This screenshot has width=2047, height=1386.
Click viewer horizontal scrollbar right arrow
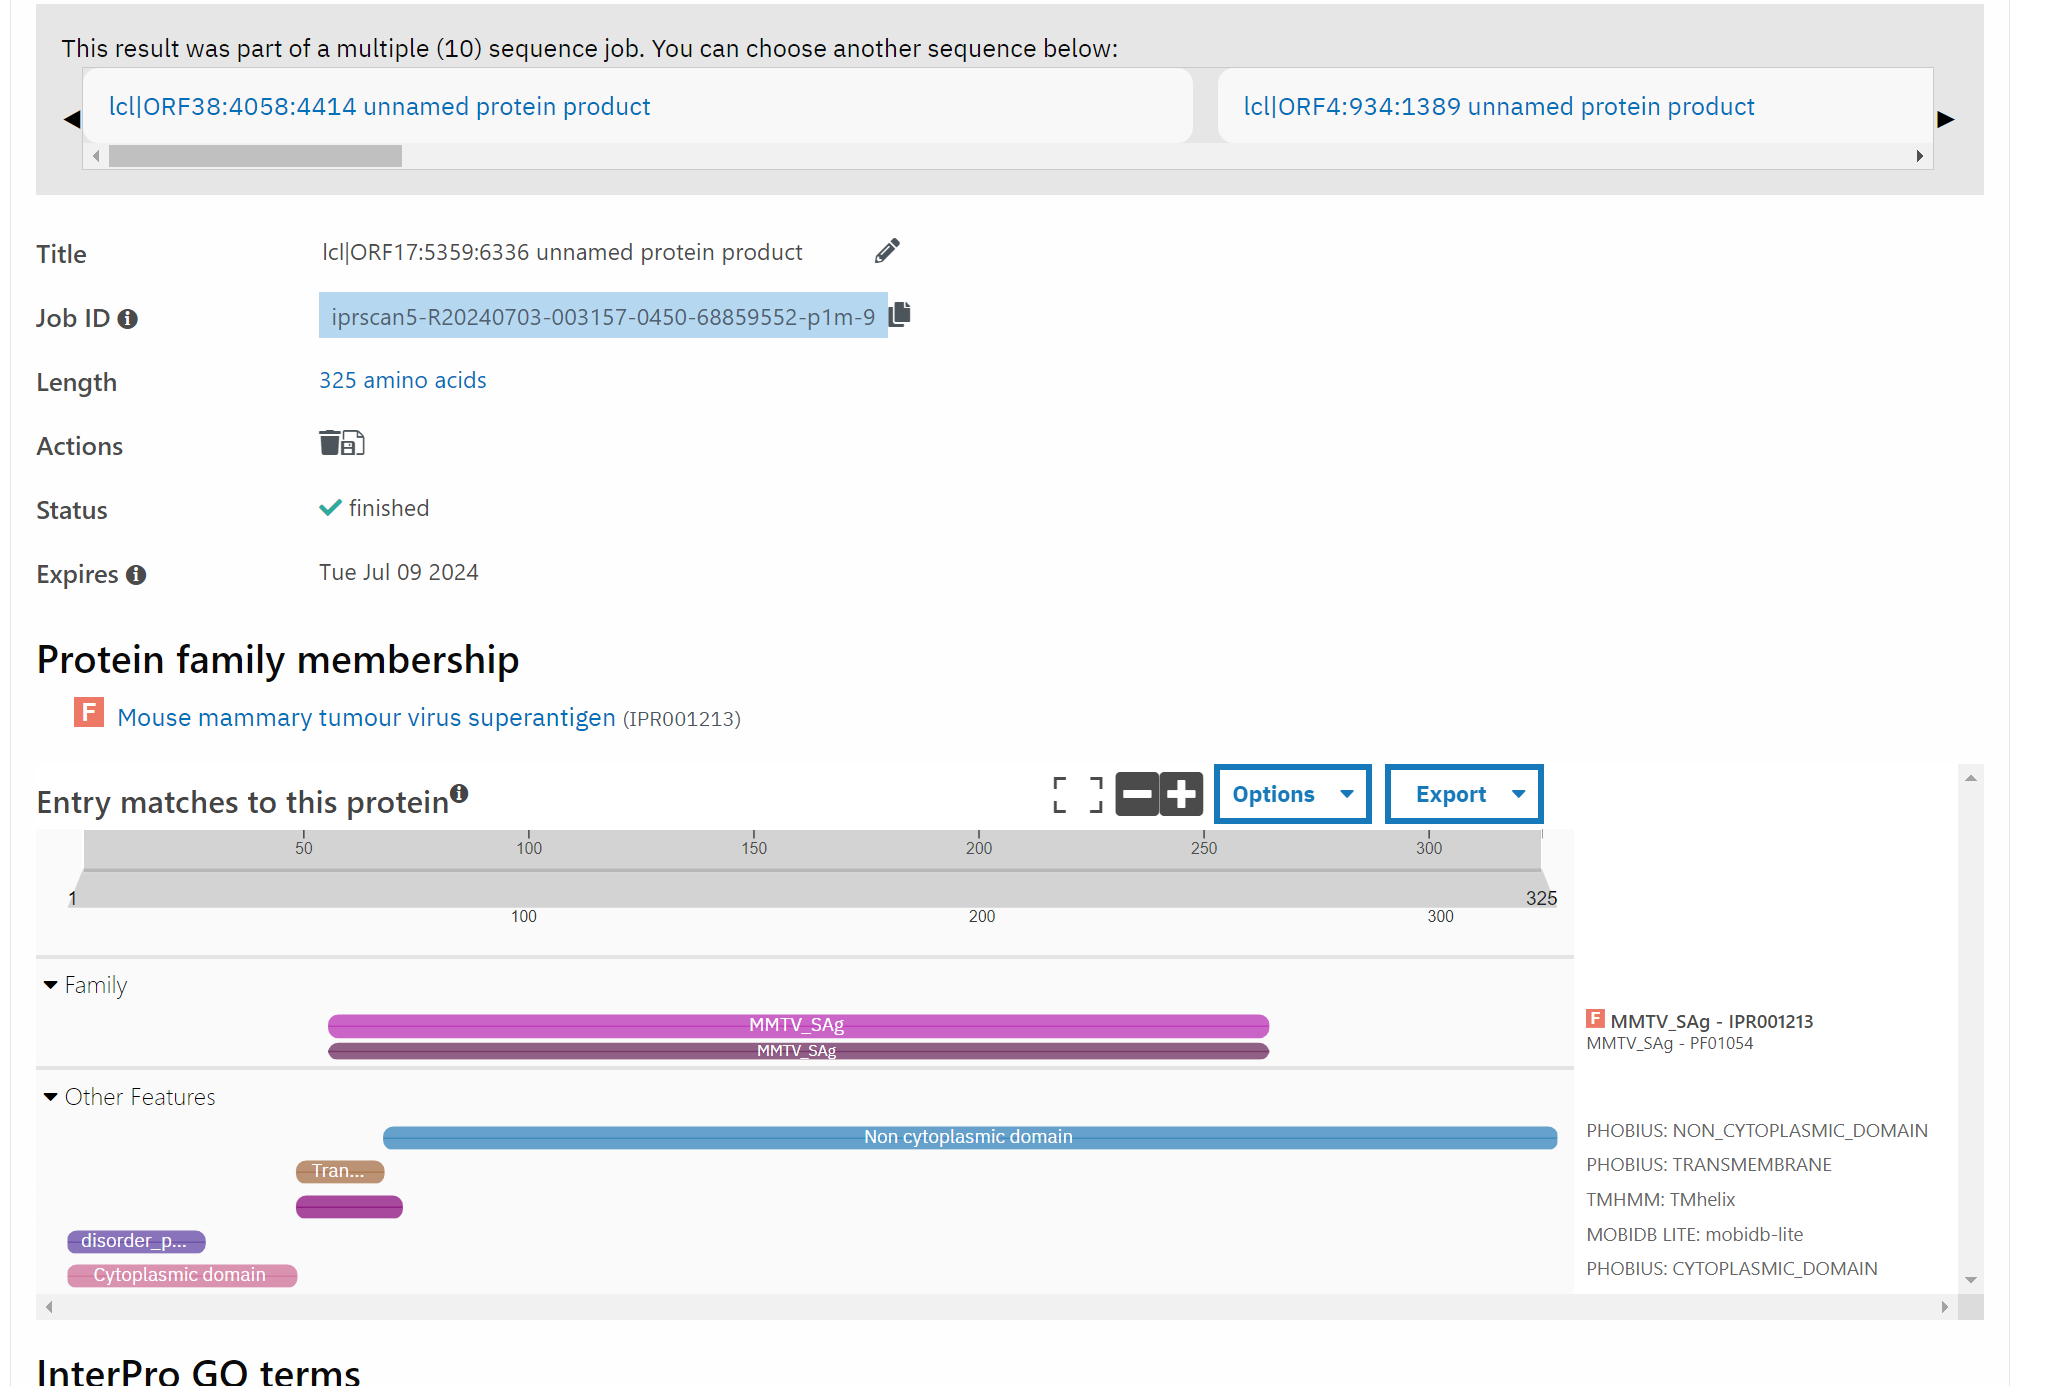coord(1944,1307)
